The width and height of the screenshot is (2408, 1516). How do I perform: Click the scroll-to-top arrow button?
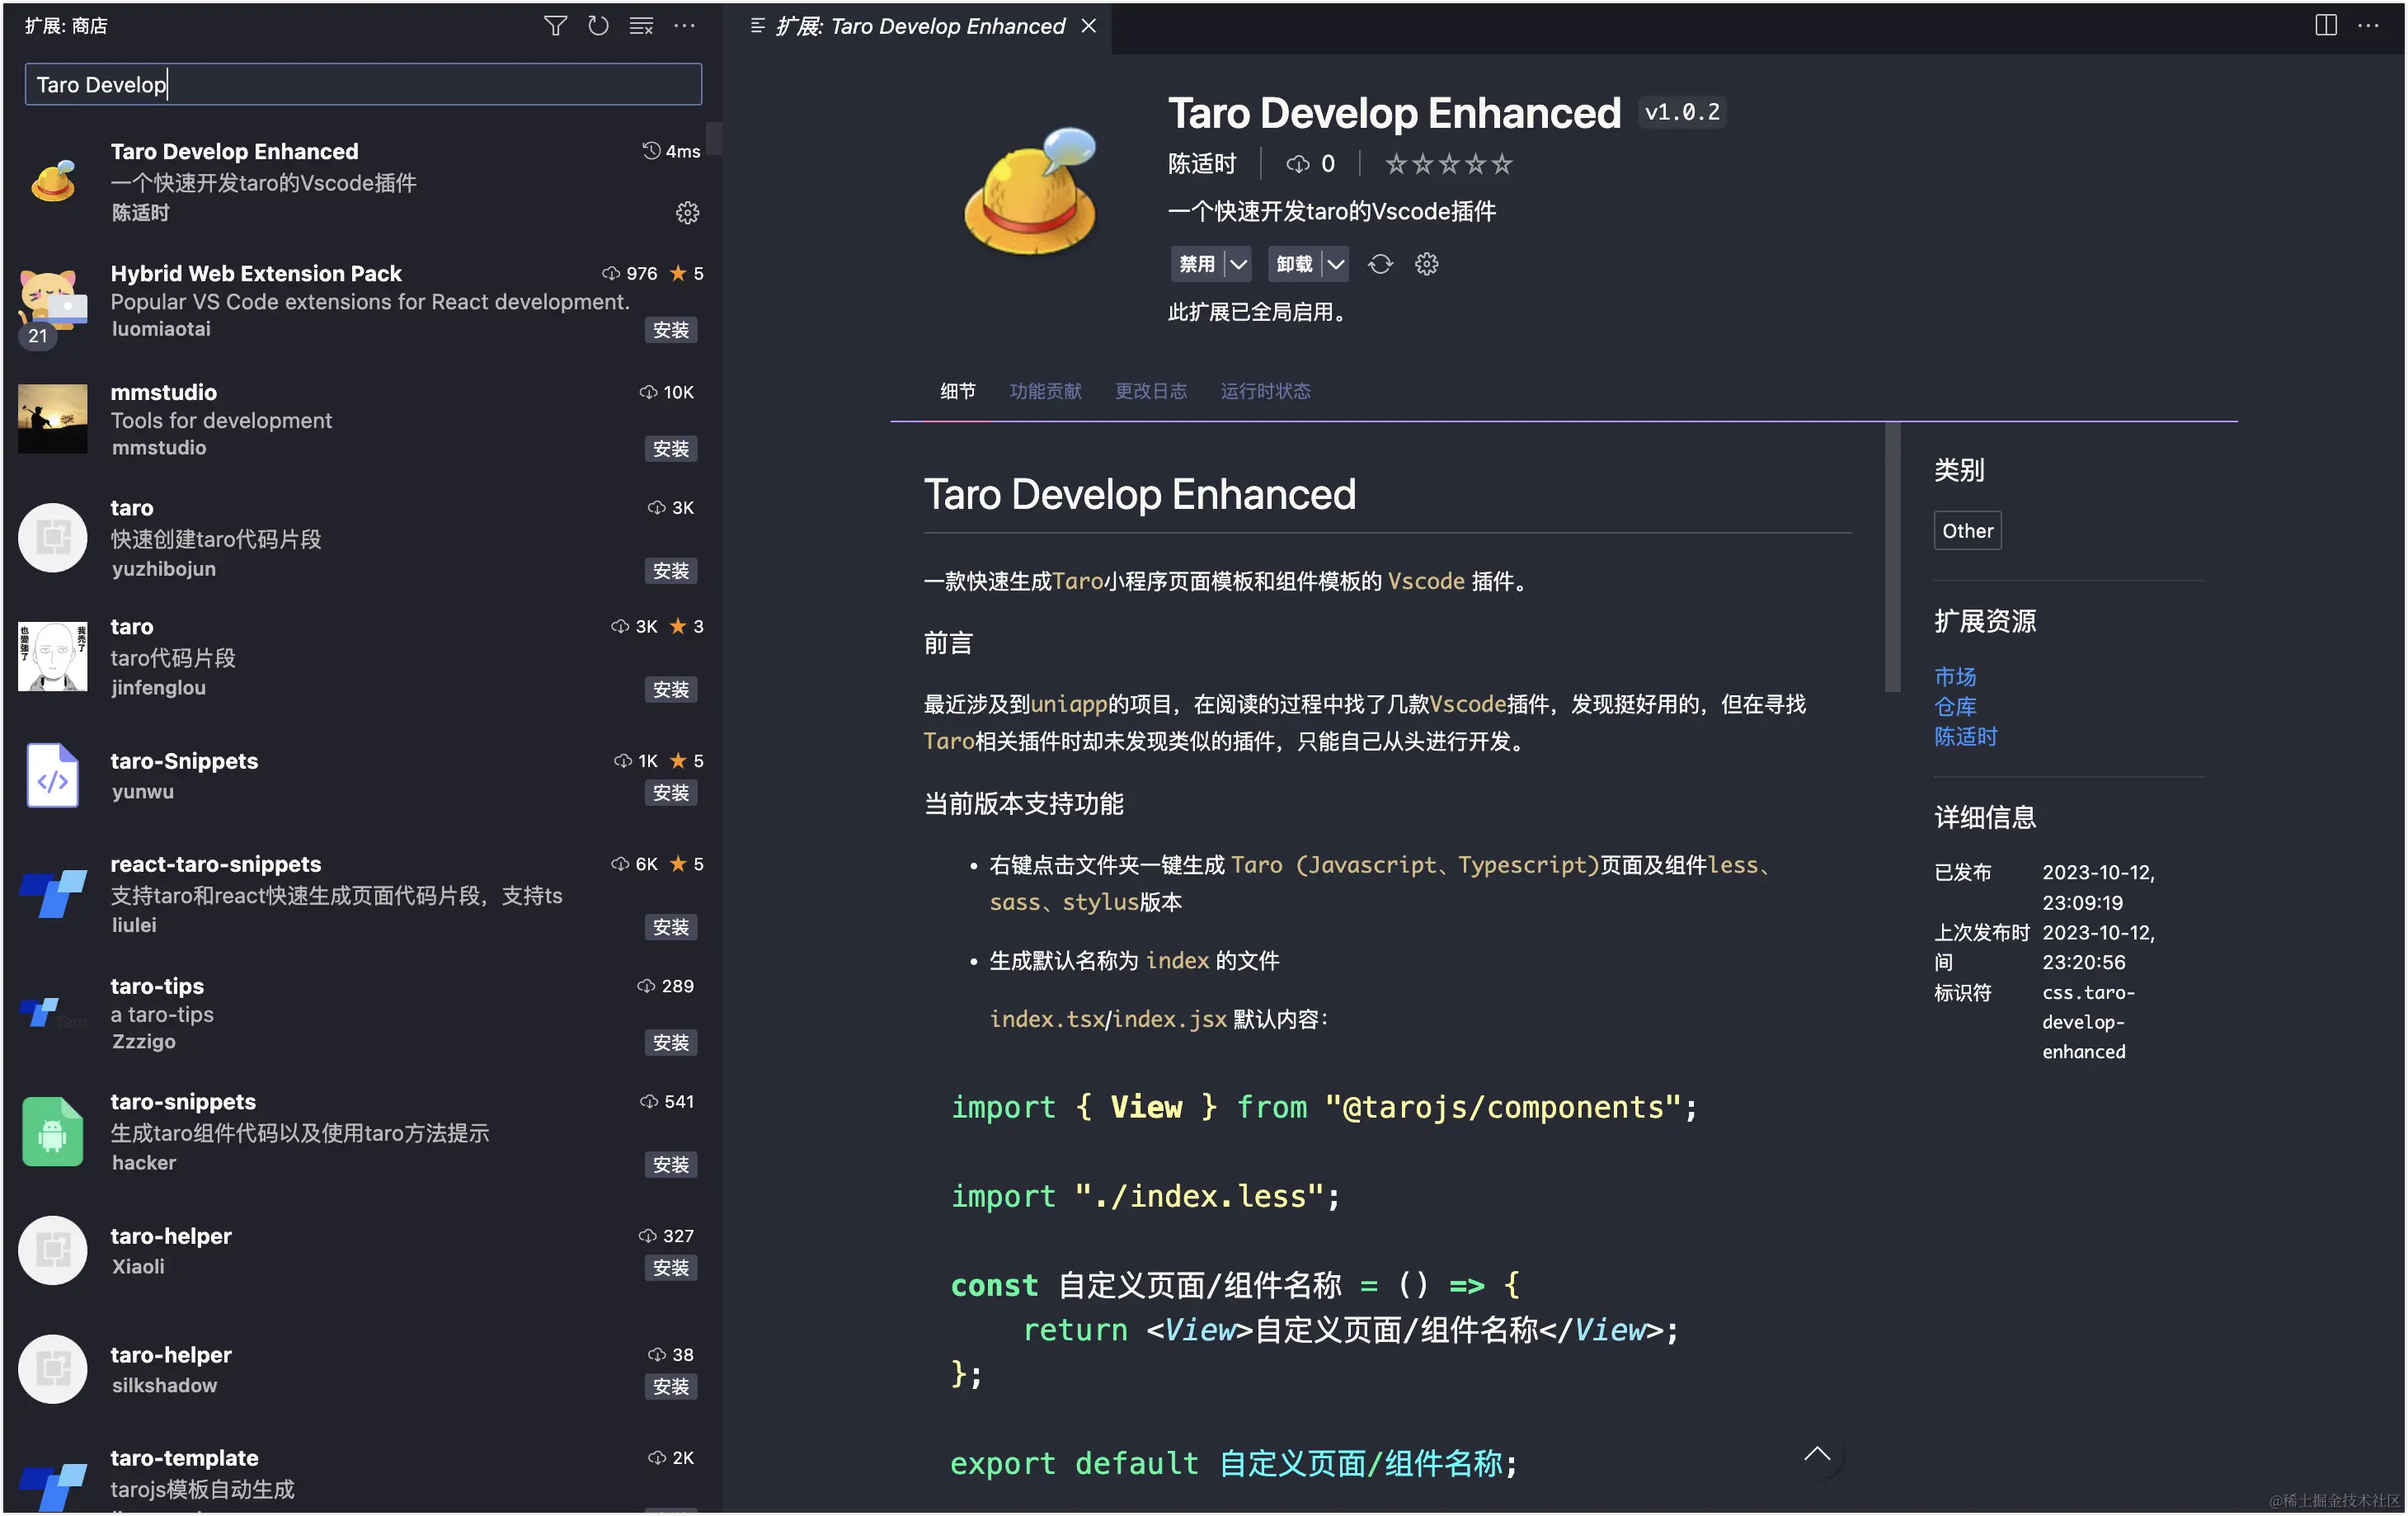(1817, 1454)
